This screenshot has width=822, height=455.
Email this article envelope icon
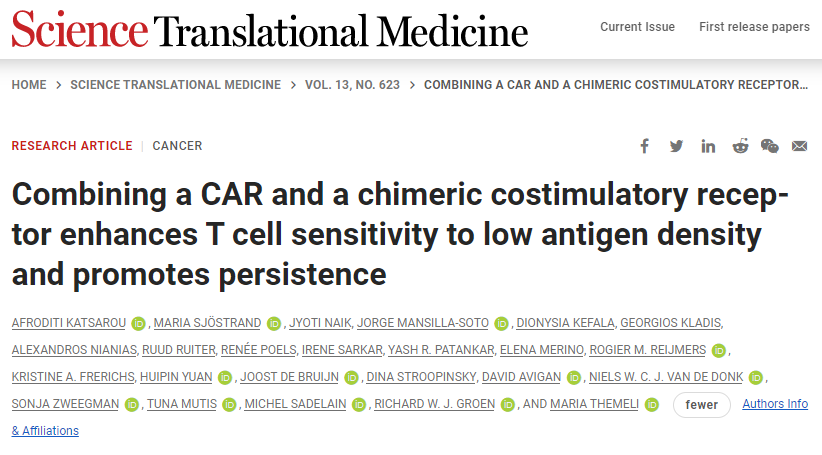point(799,146)
